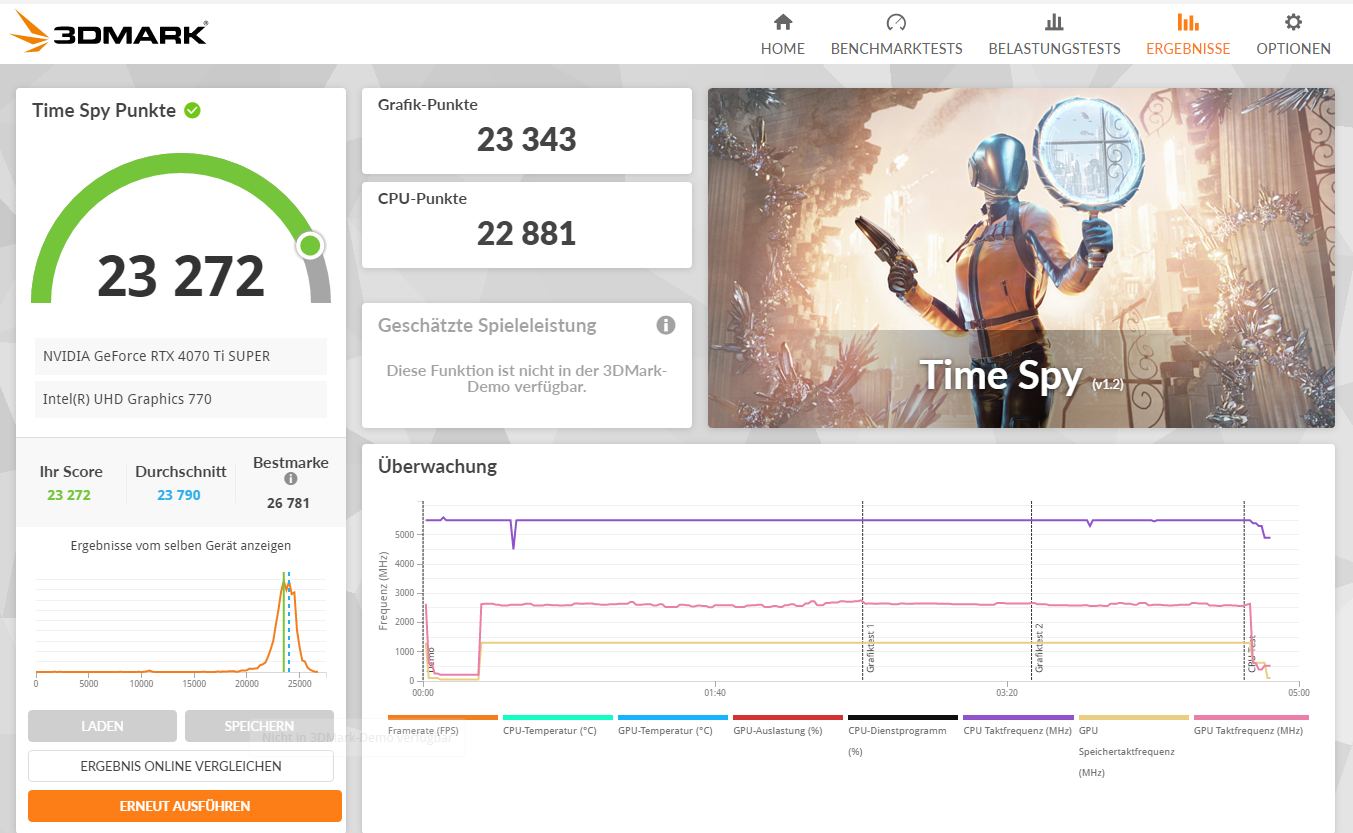Click the Time Spy Punkte title
1353x833 pixels.
tap(104, 110)
